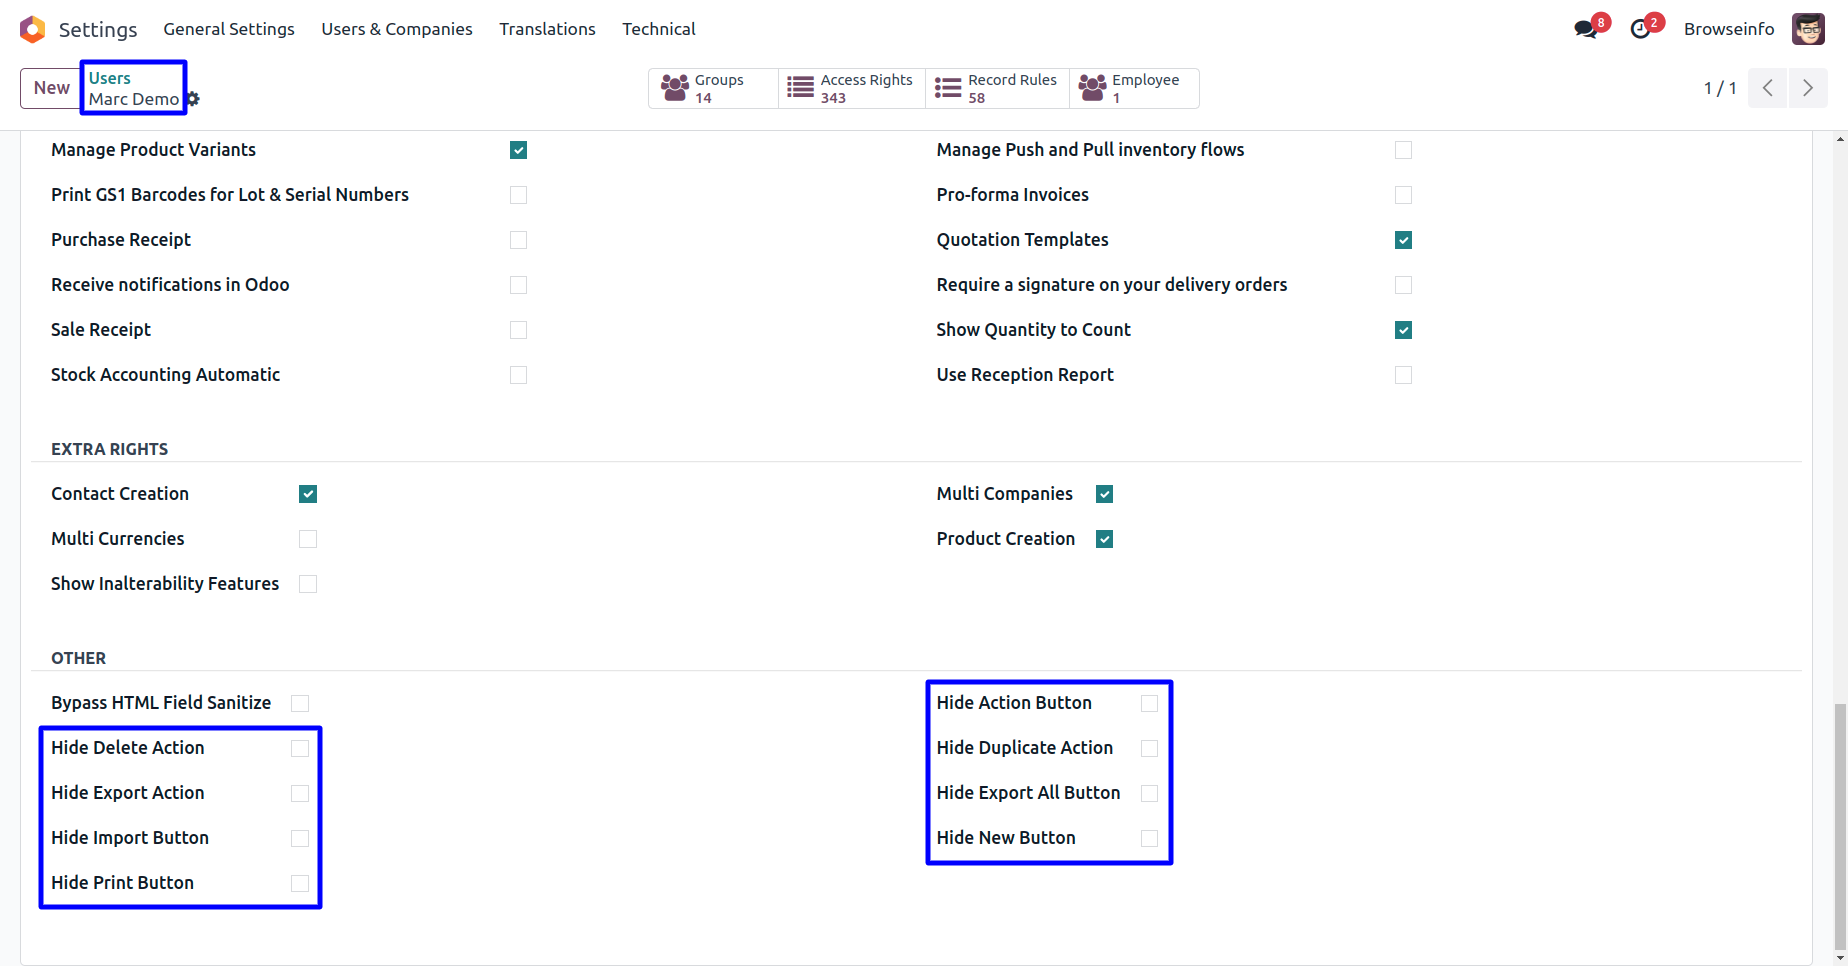Go to previous record with left chevron

(1768, 88)
